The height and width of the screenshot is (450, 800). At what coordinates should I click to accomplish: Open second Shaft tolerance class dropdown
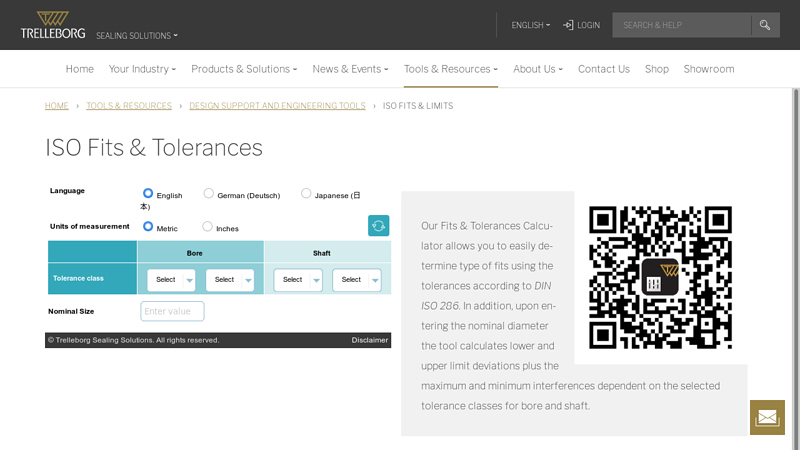356,280
